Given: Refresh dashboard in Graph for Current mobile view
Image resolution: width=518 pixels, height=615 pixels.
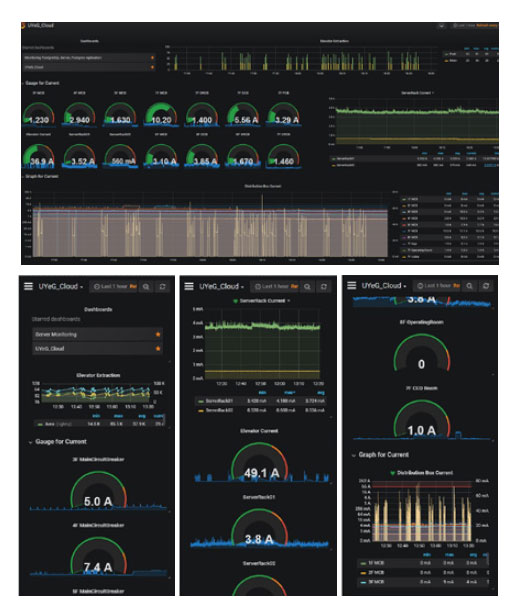Looking at the screenshot, I should pyautogui.click(x=486, y=286).
